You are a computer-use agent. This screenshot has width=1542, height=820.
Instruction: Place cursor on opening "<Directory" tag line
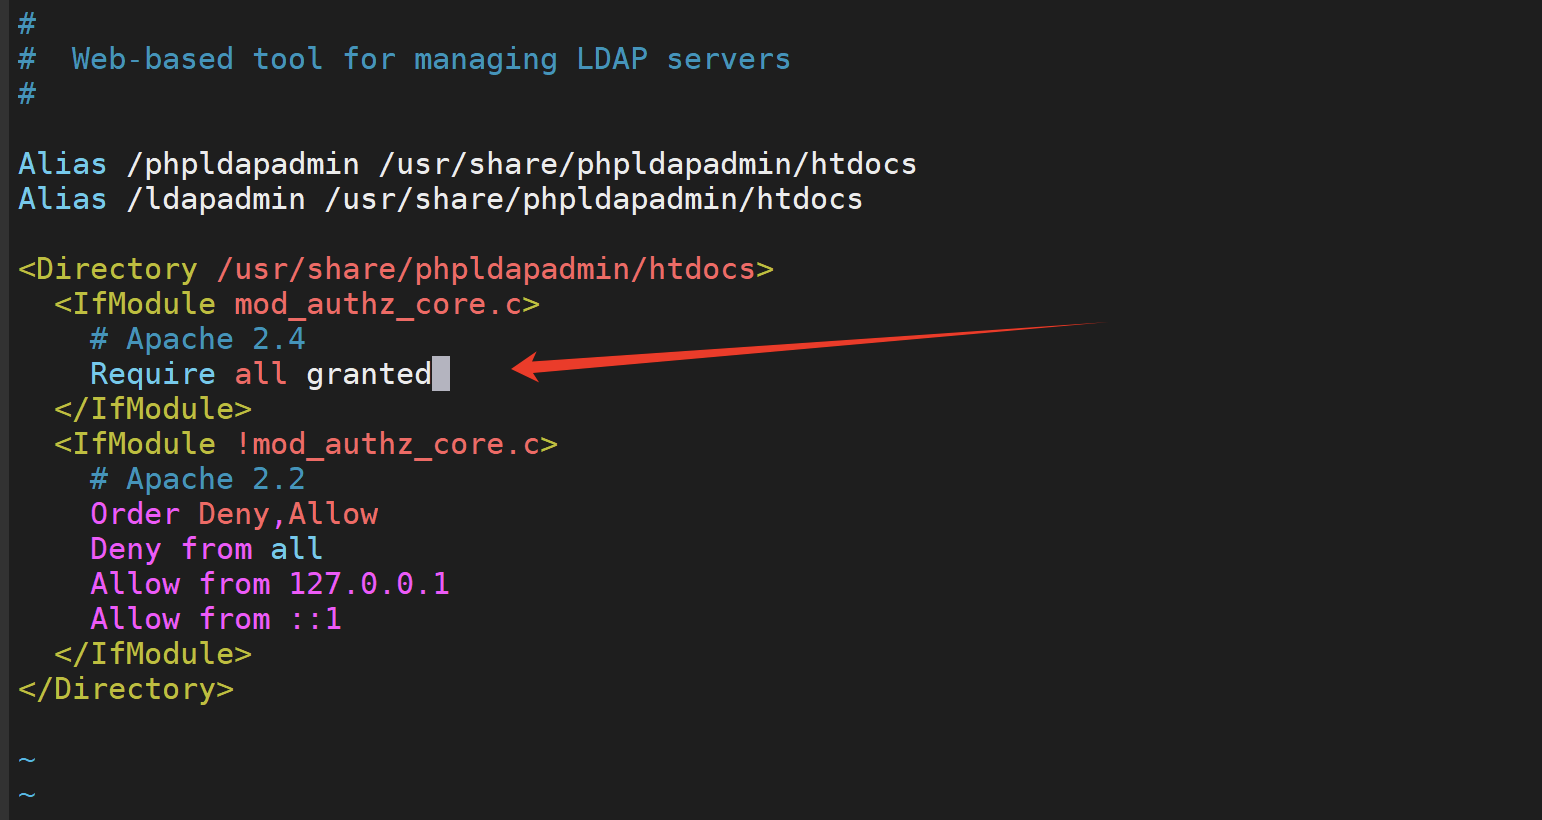tap(396, 269)
